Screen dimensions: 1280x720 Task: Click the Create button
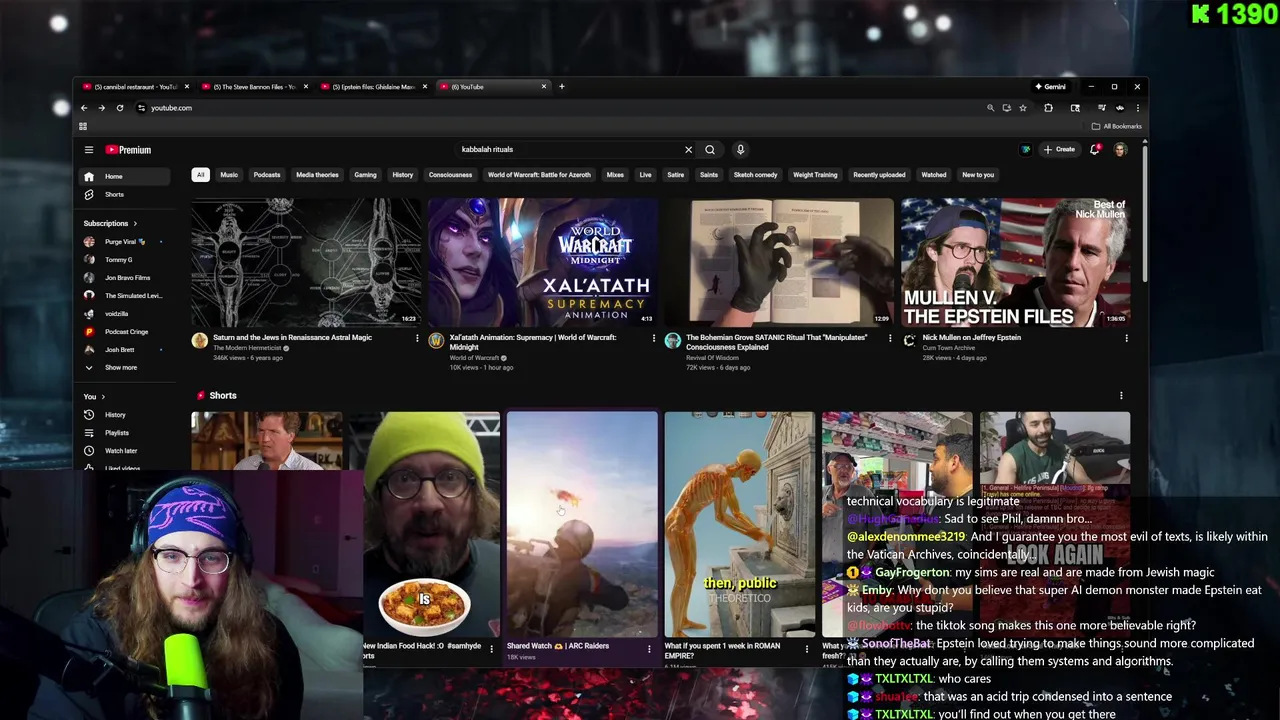(1059, 150)
